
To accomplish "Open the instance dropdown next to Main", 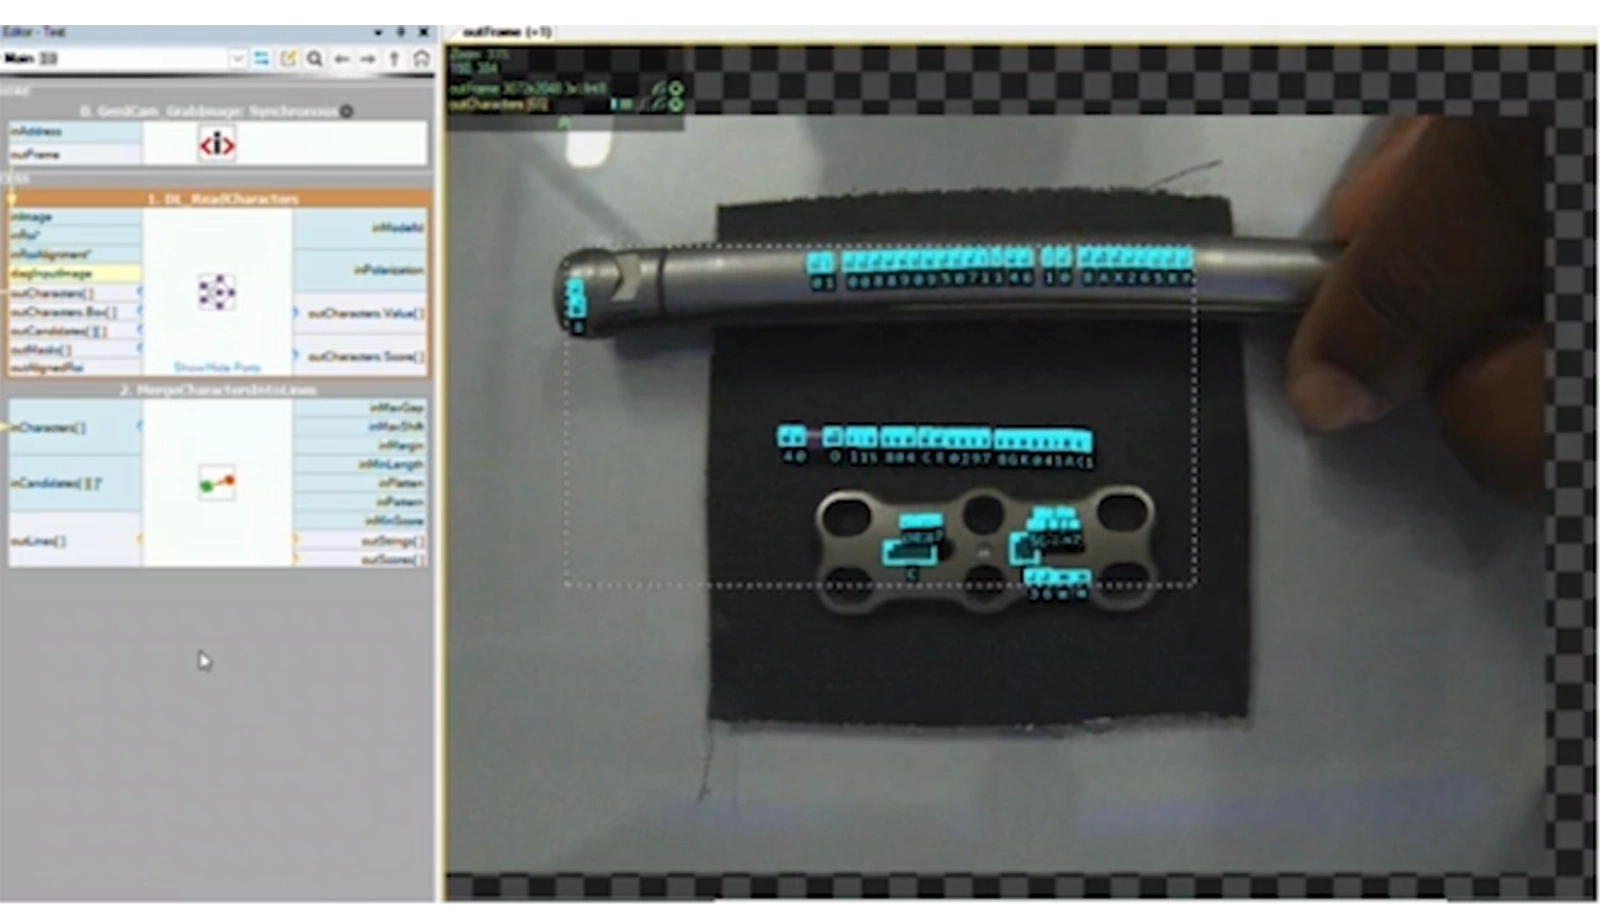I will coord(238,58).
